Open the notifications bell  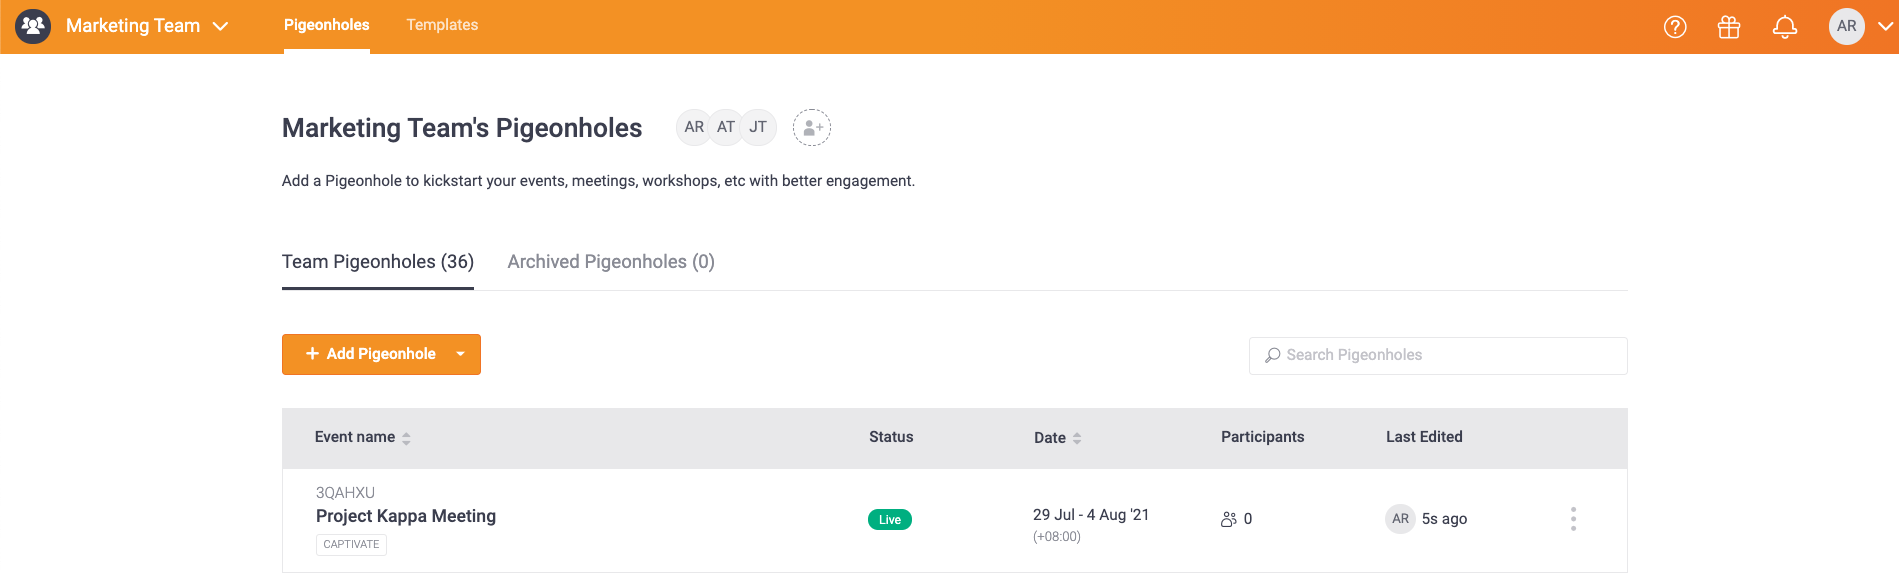1785,27
